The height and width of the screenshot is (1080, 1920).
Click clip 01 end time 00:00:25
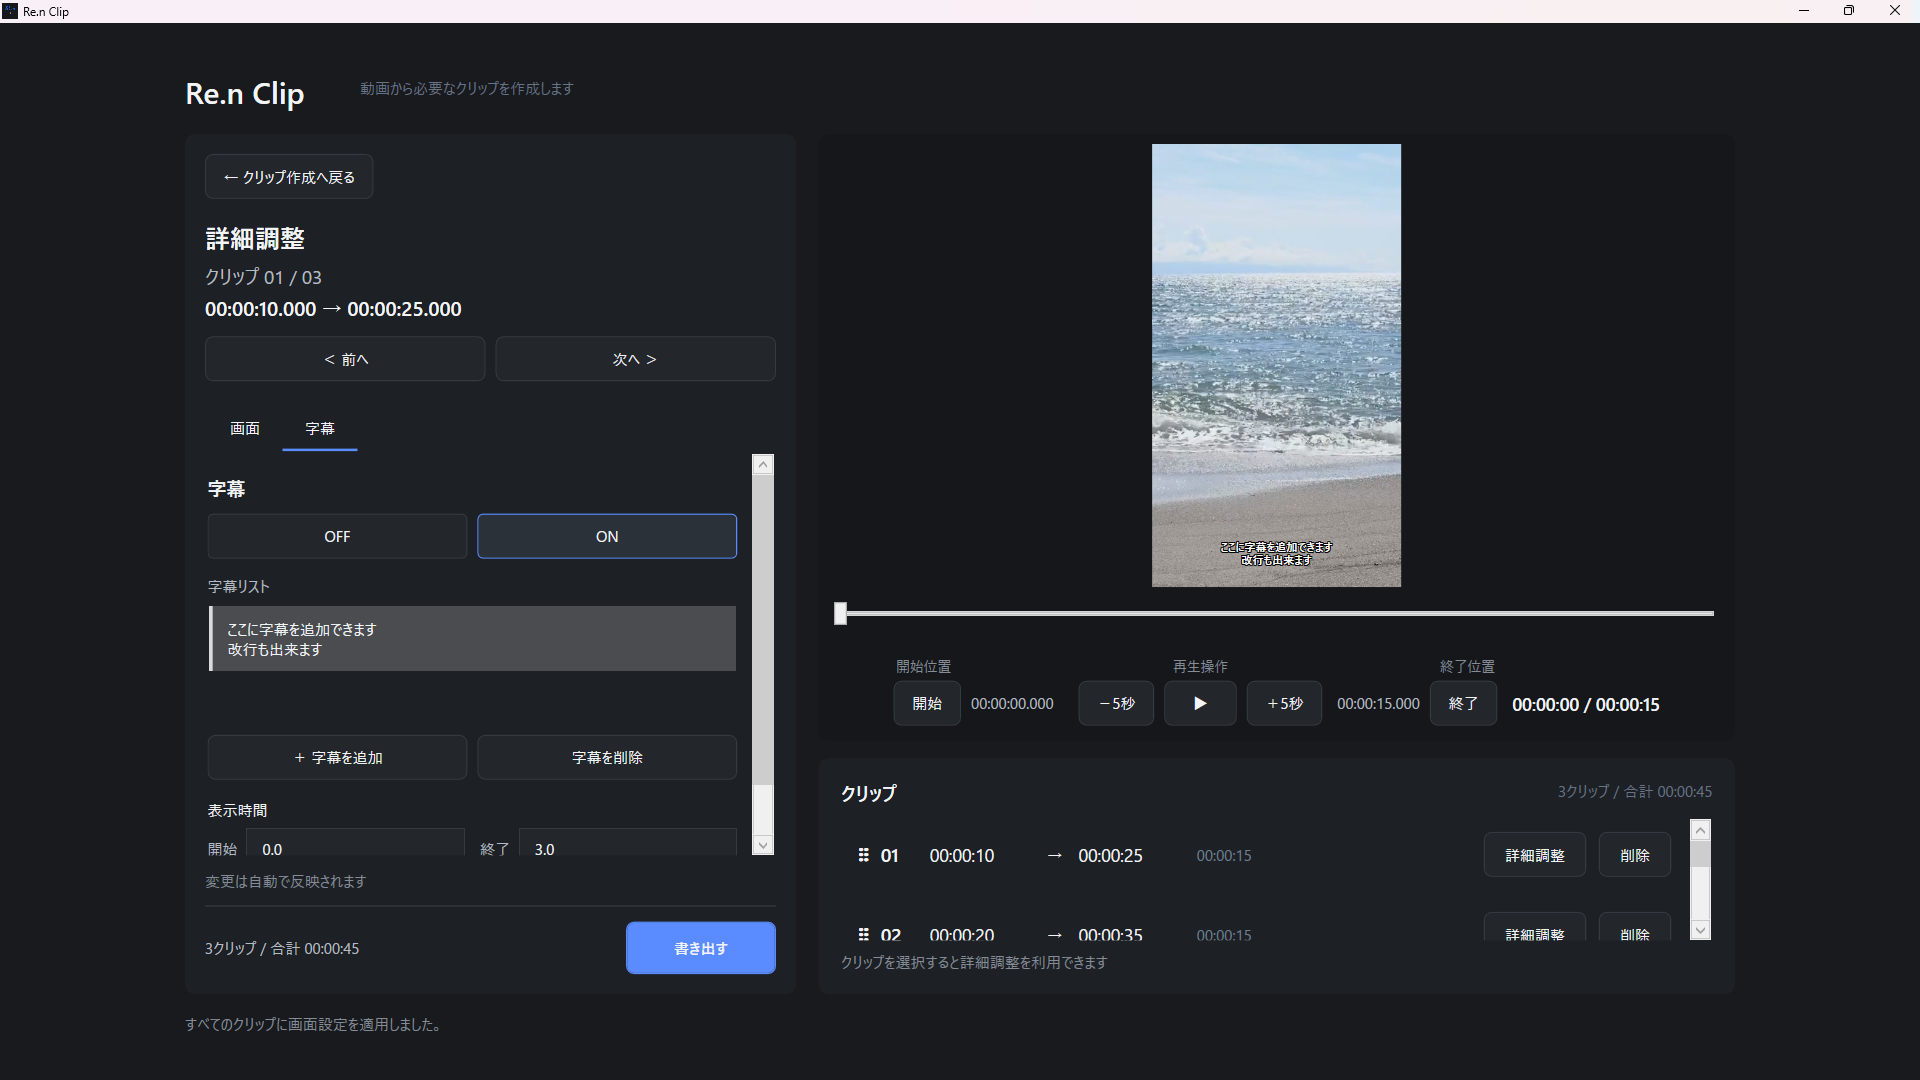1110,855
